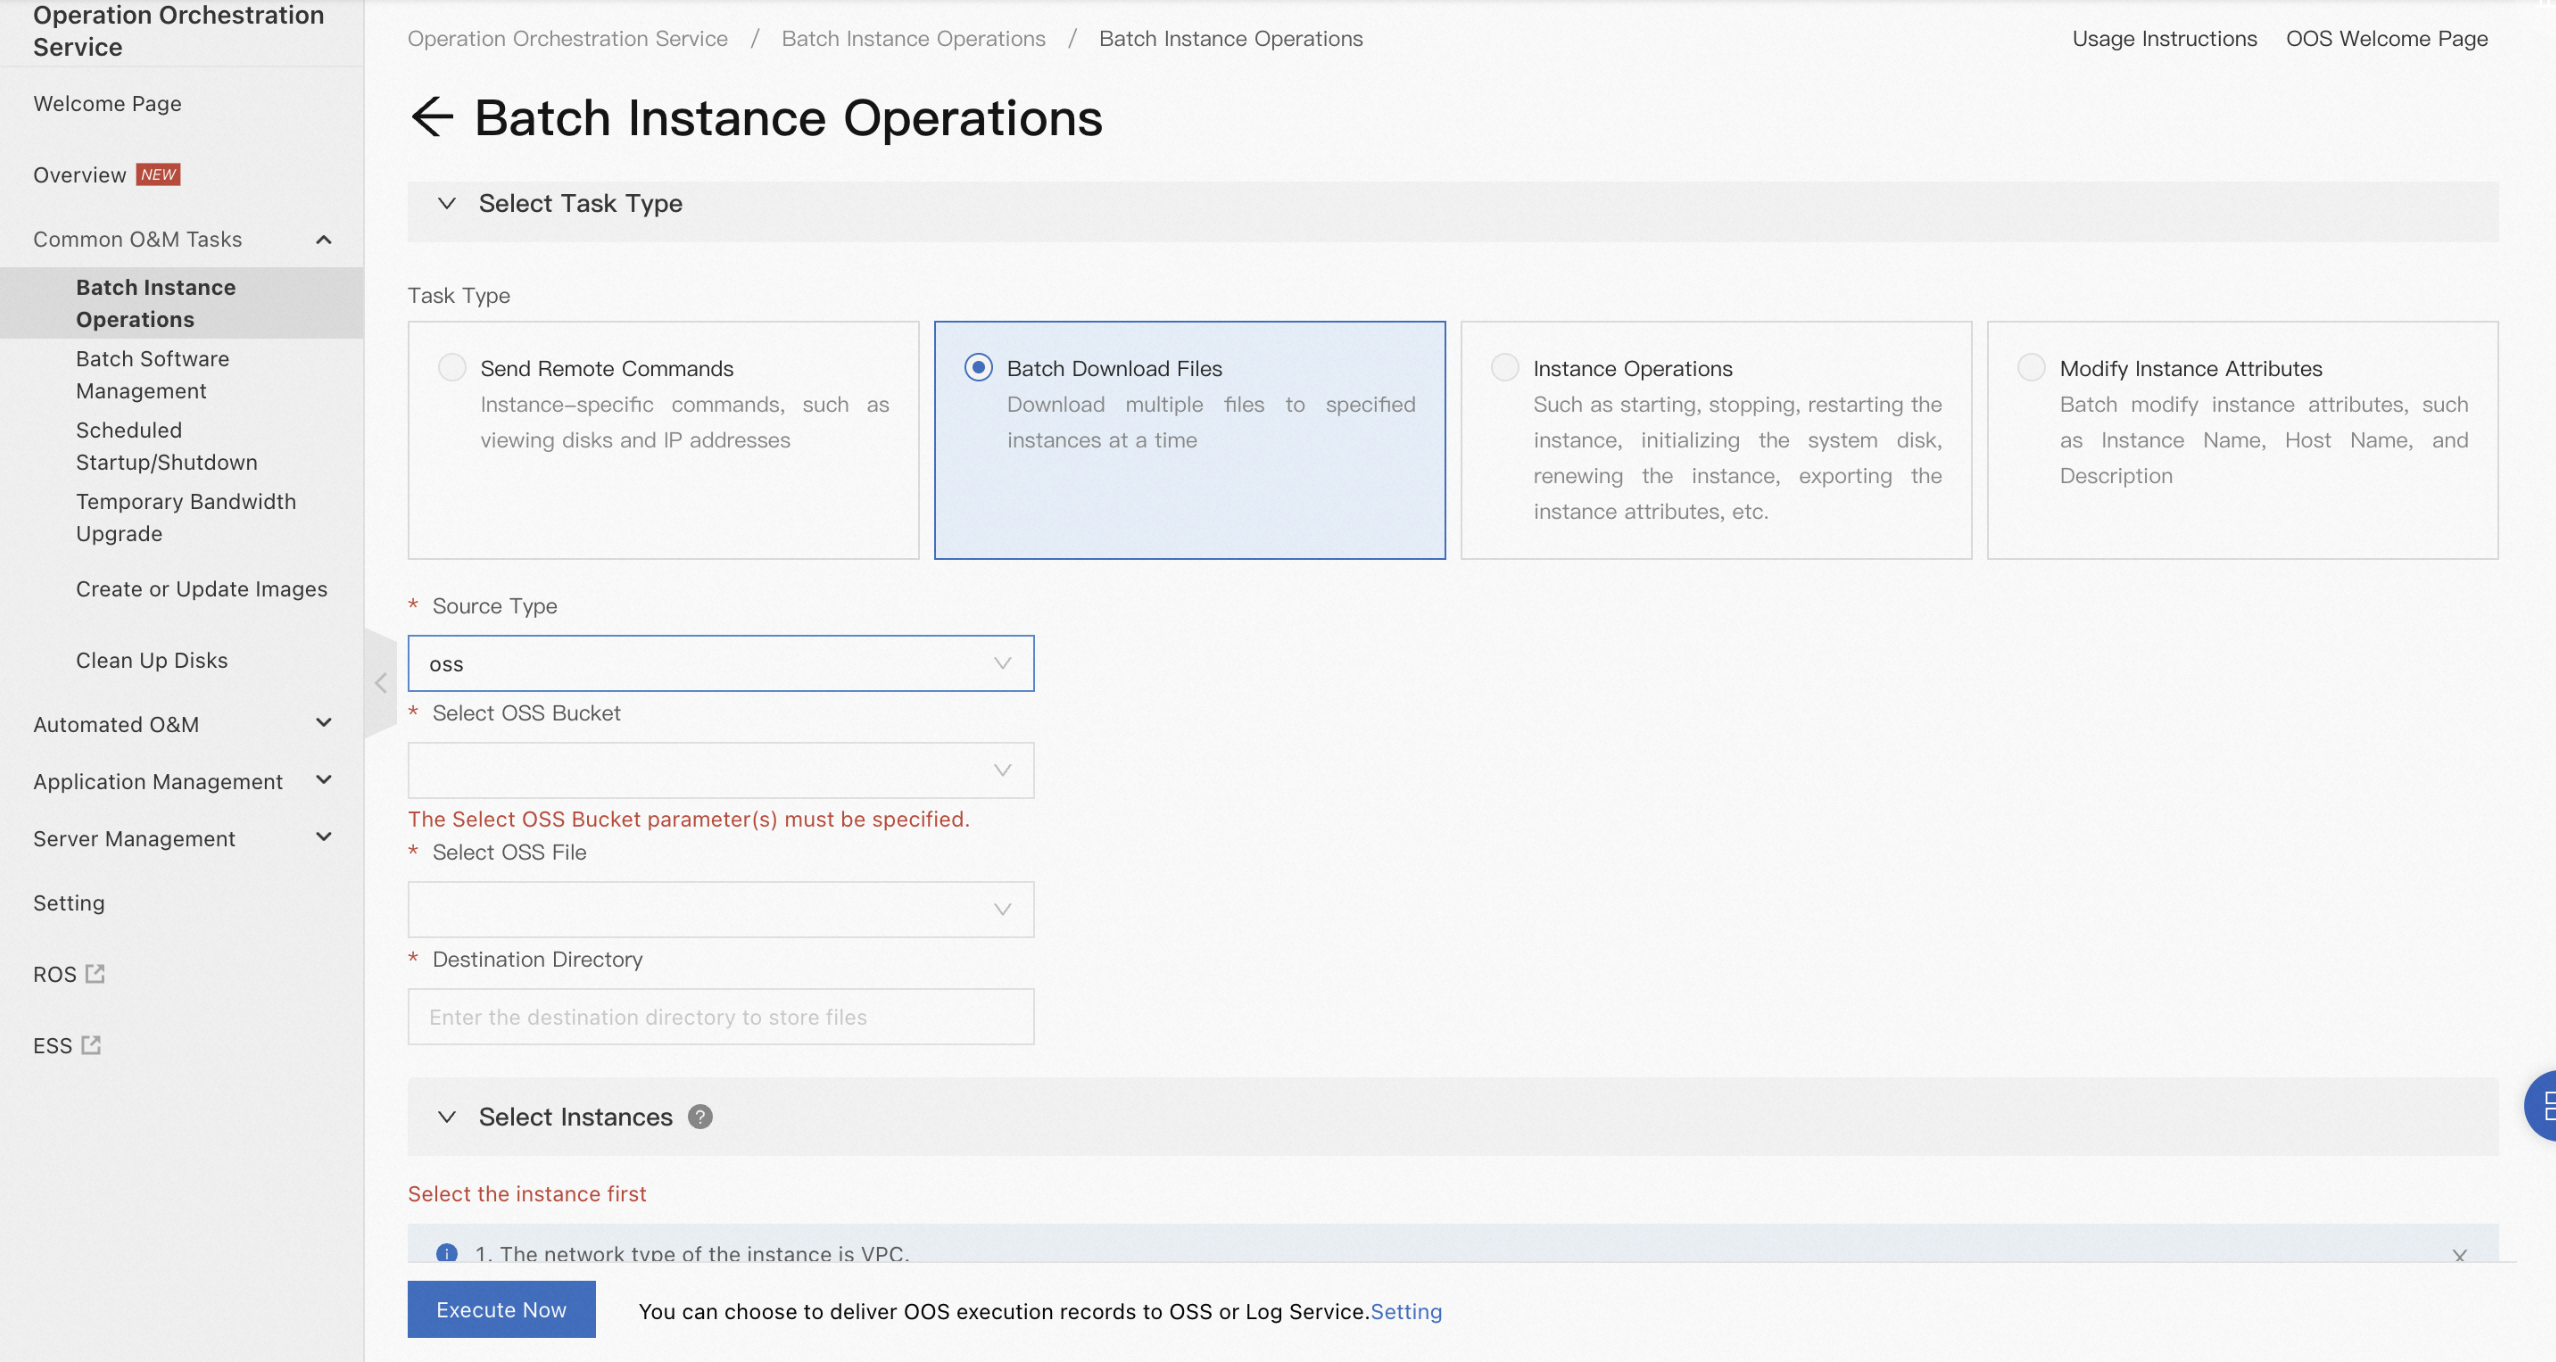
Task: Select the Batch Download Files radio button
Action: pos(978,367)
